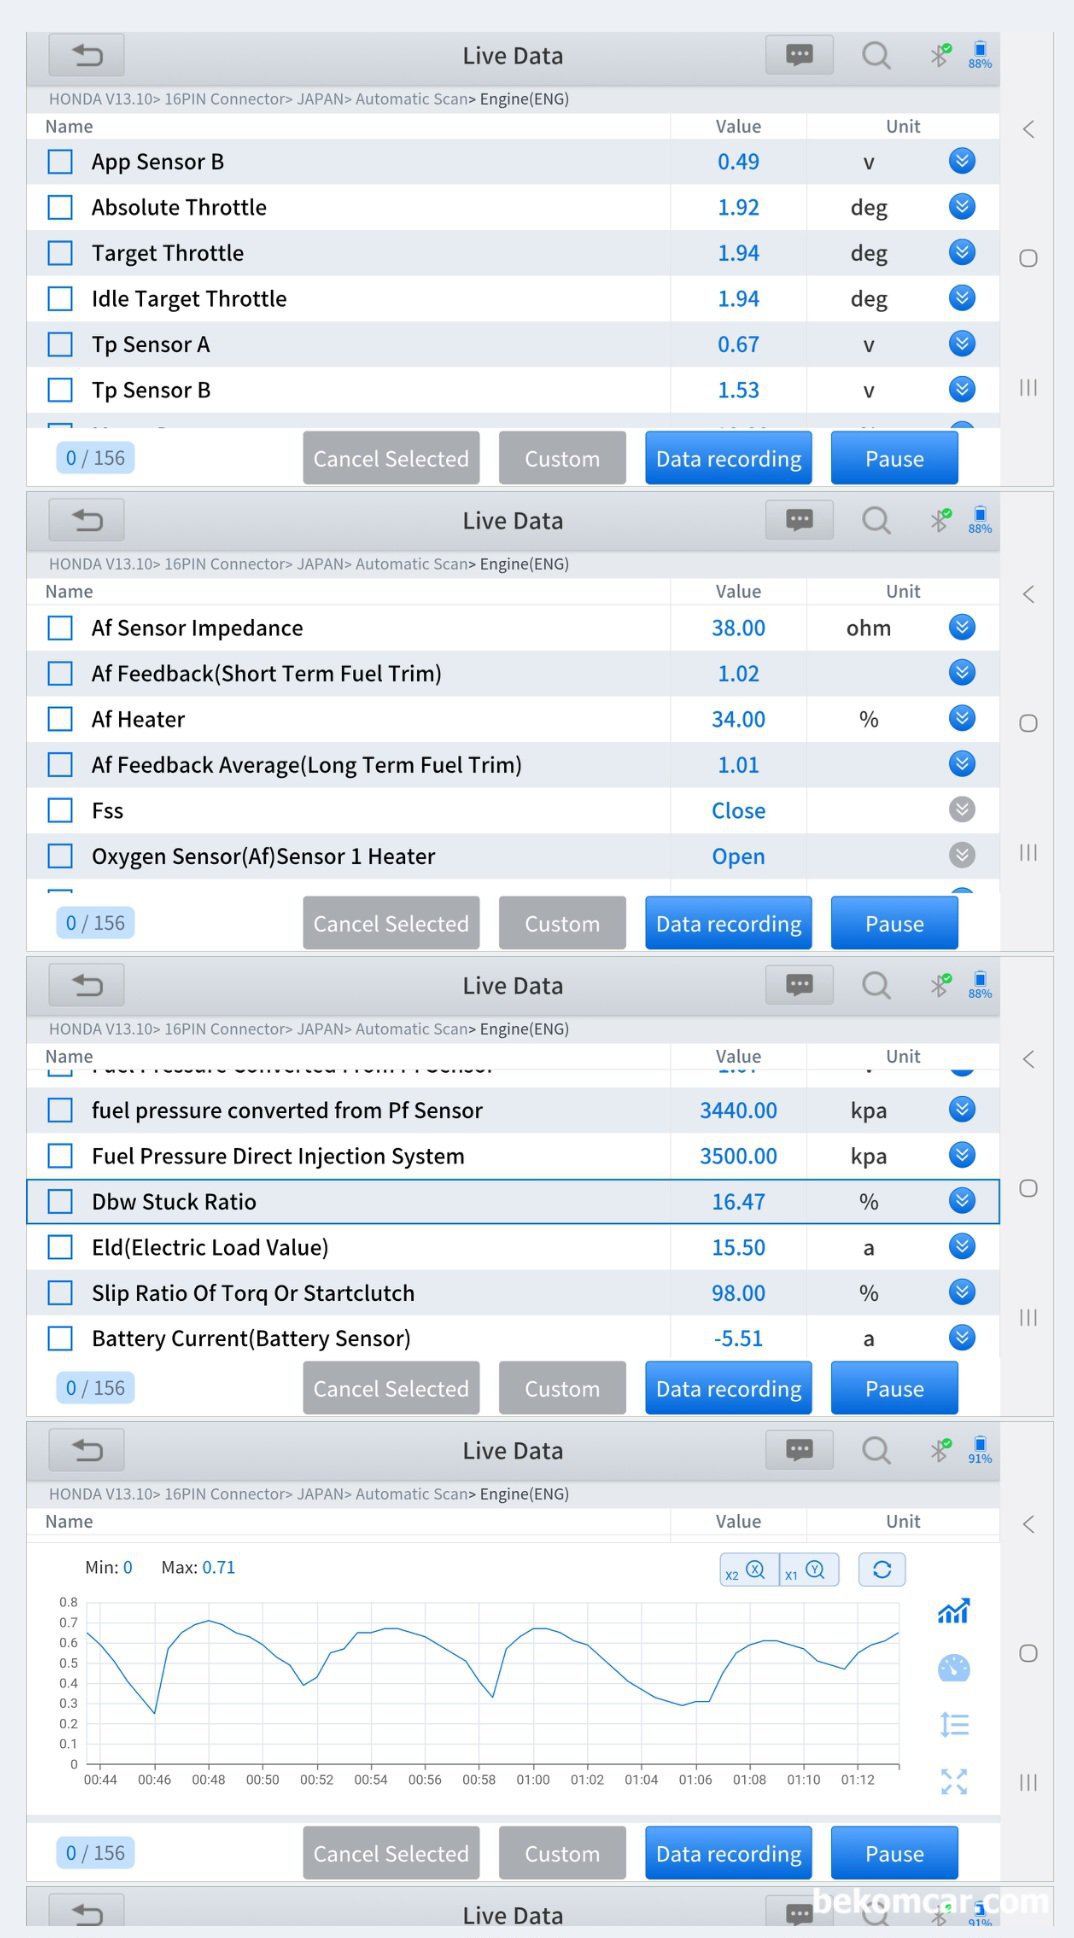Screen dimensions: 1074x1938
Task: Tap Custom button under Battery Current row
Action: (x=562, y=1388)
